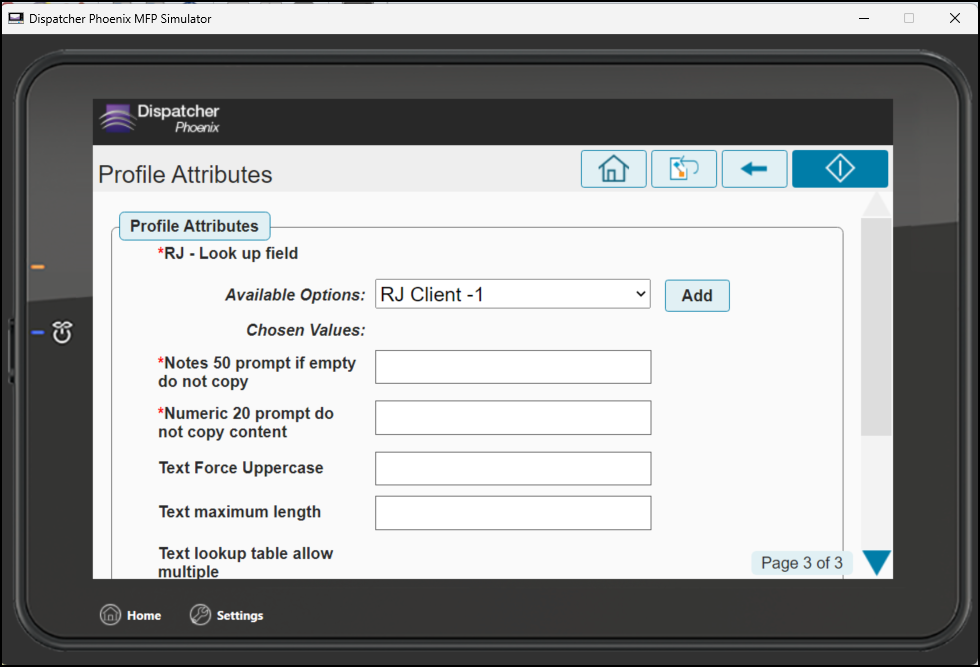Start the job with the diamond start button
Image resolution: width=980 pixels, height=667 pixels.
click(839, 169)
